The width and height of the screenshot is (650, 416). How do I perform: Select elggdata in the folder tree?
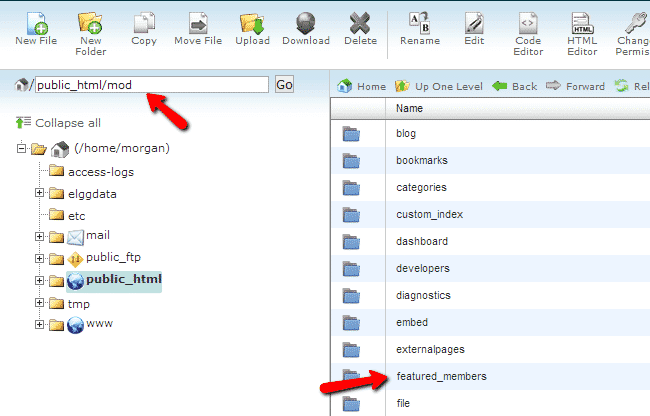click(x=92, y=194)
